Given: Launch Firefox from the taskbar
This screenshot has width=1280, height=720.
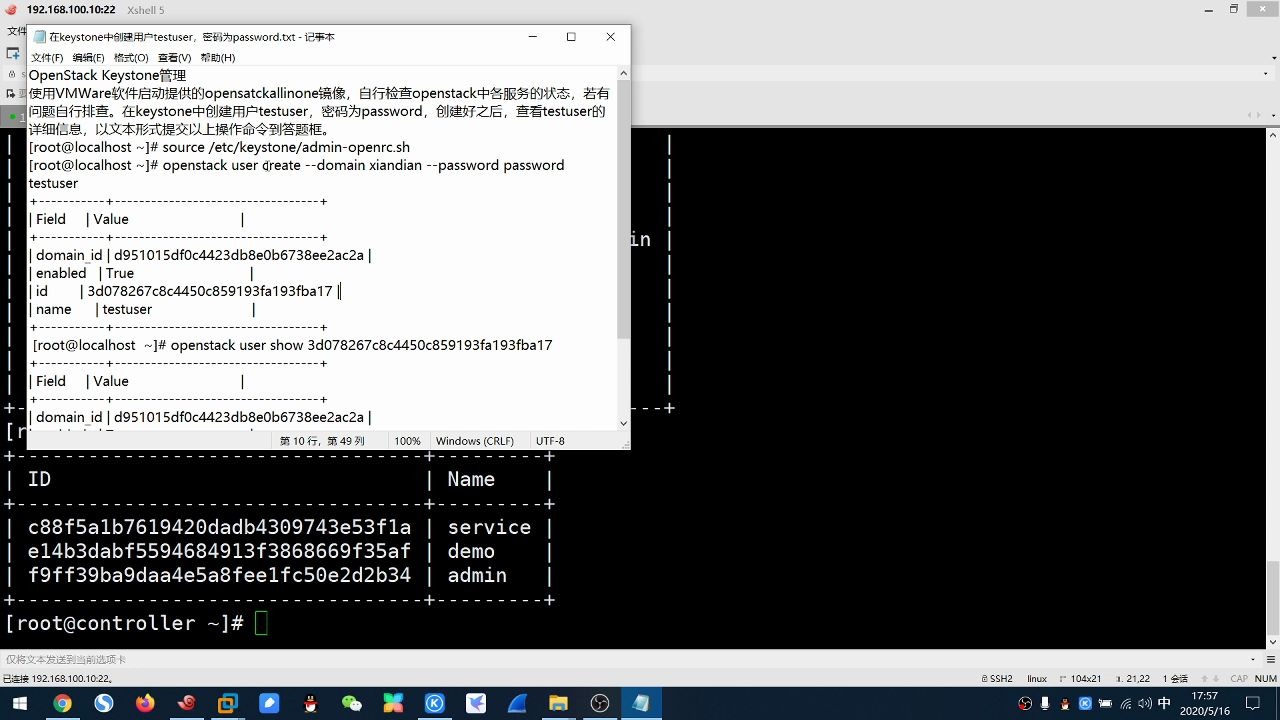Looking at the screenshot, I should (146, 703).
